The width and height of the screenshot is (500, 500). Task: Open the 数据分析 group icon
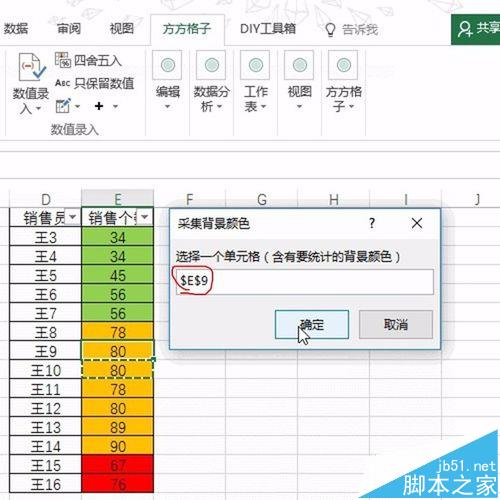tap(211, 65)
